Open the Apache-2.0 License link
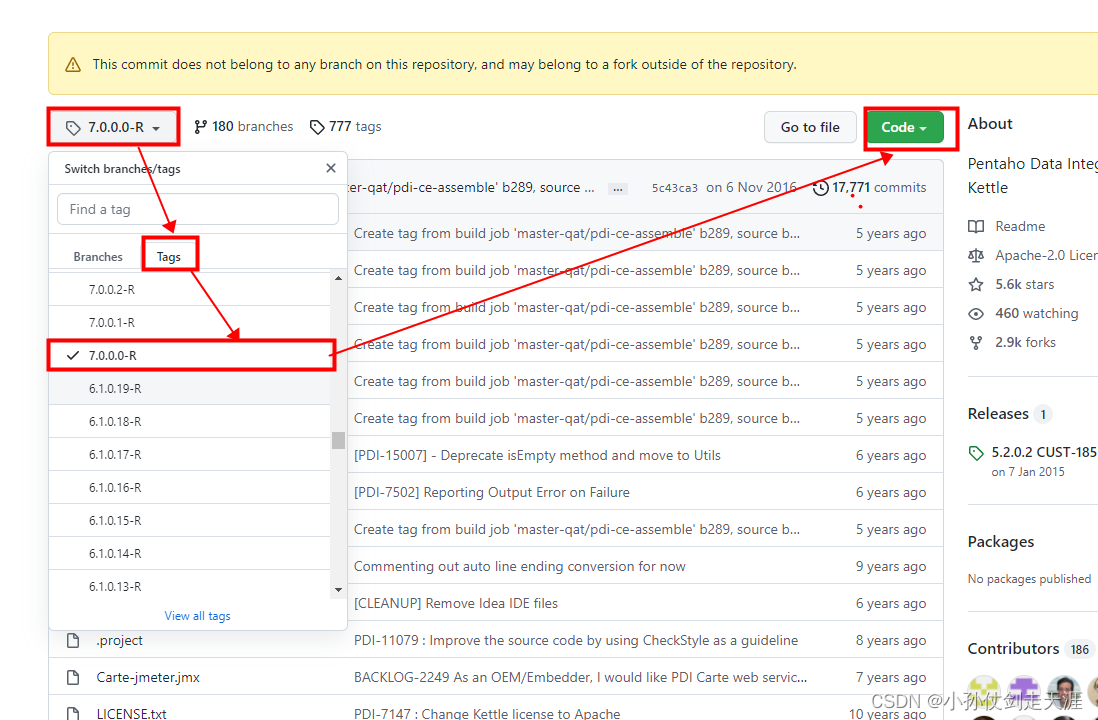 tap(1046, 256)
